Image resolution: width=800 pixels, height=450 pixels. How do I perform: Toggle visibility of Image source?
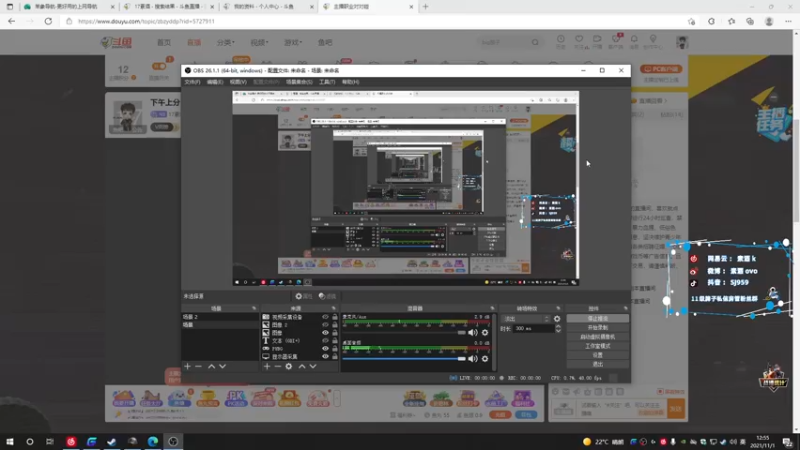325,333
